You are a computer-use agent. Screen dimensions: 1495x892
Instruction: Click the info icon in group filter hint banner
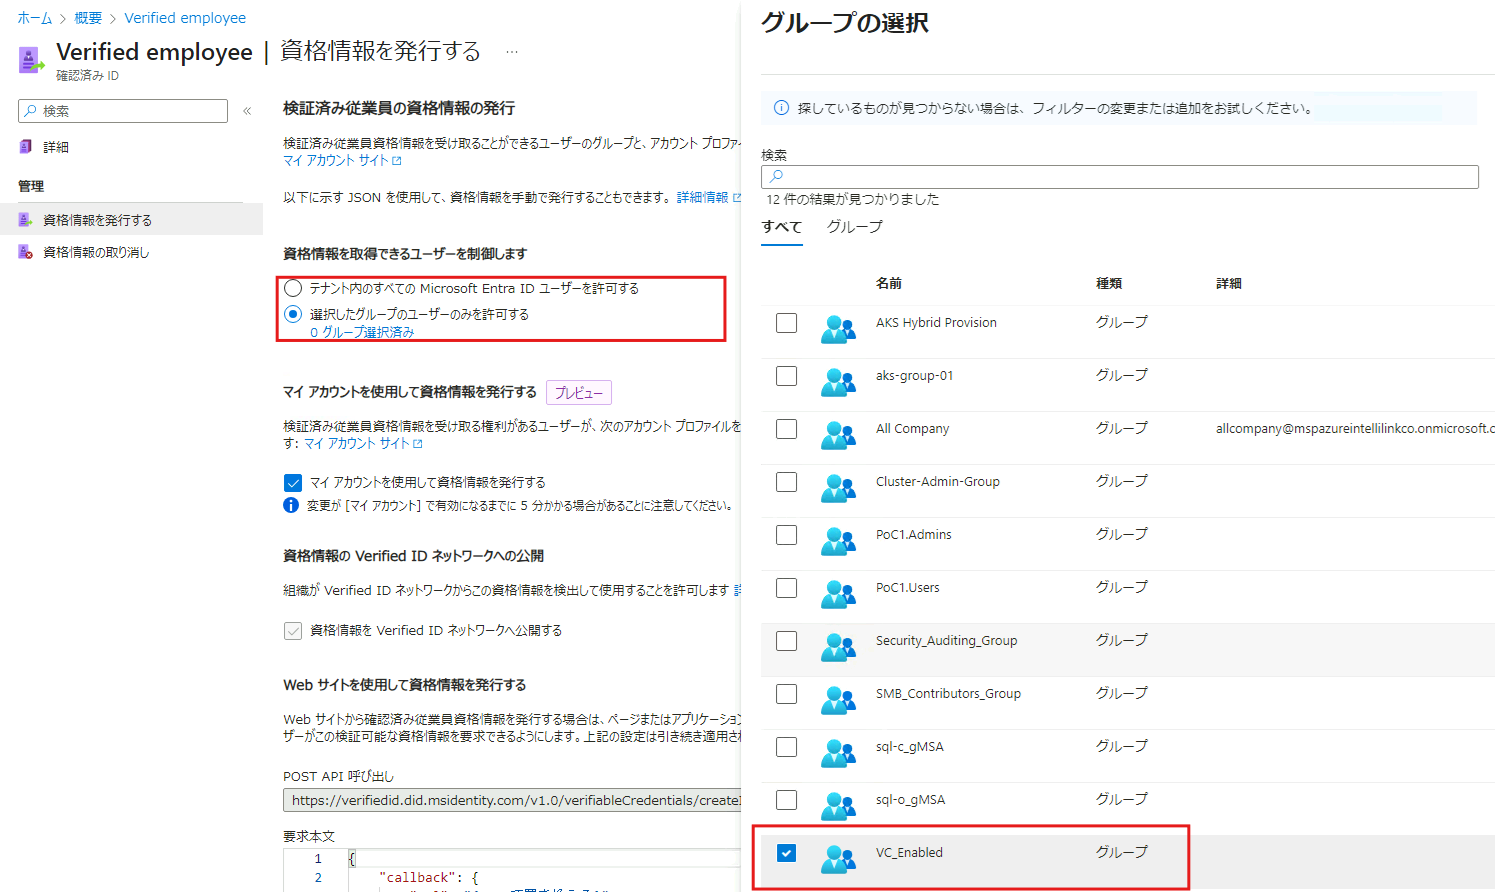pos(781,108)
